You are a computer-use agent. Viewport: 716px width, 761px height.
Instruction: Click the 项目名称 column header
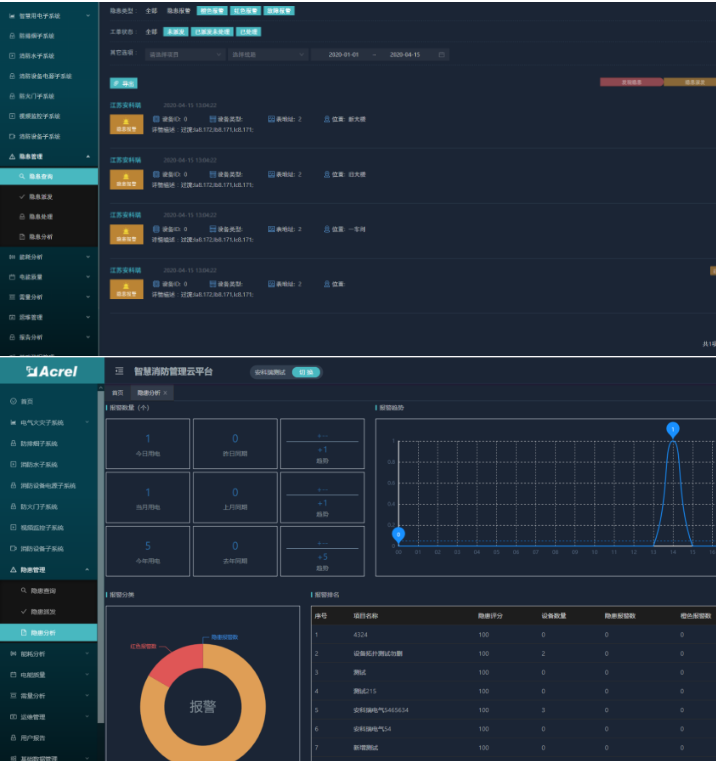pos(366,615)
